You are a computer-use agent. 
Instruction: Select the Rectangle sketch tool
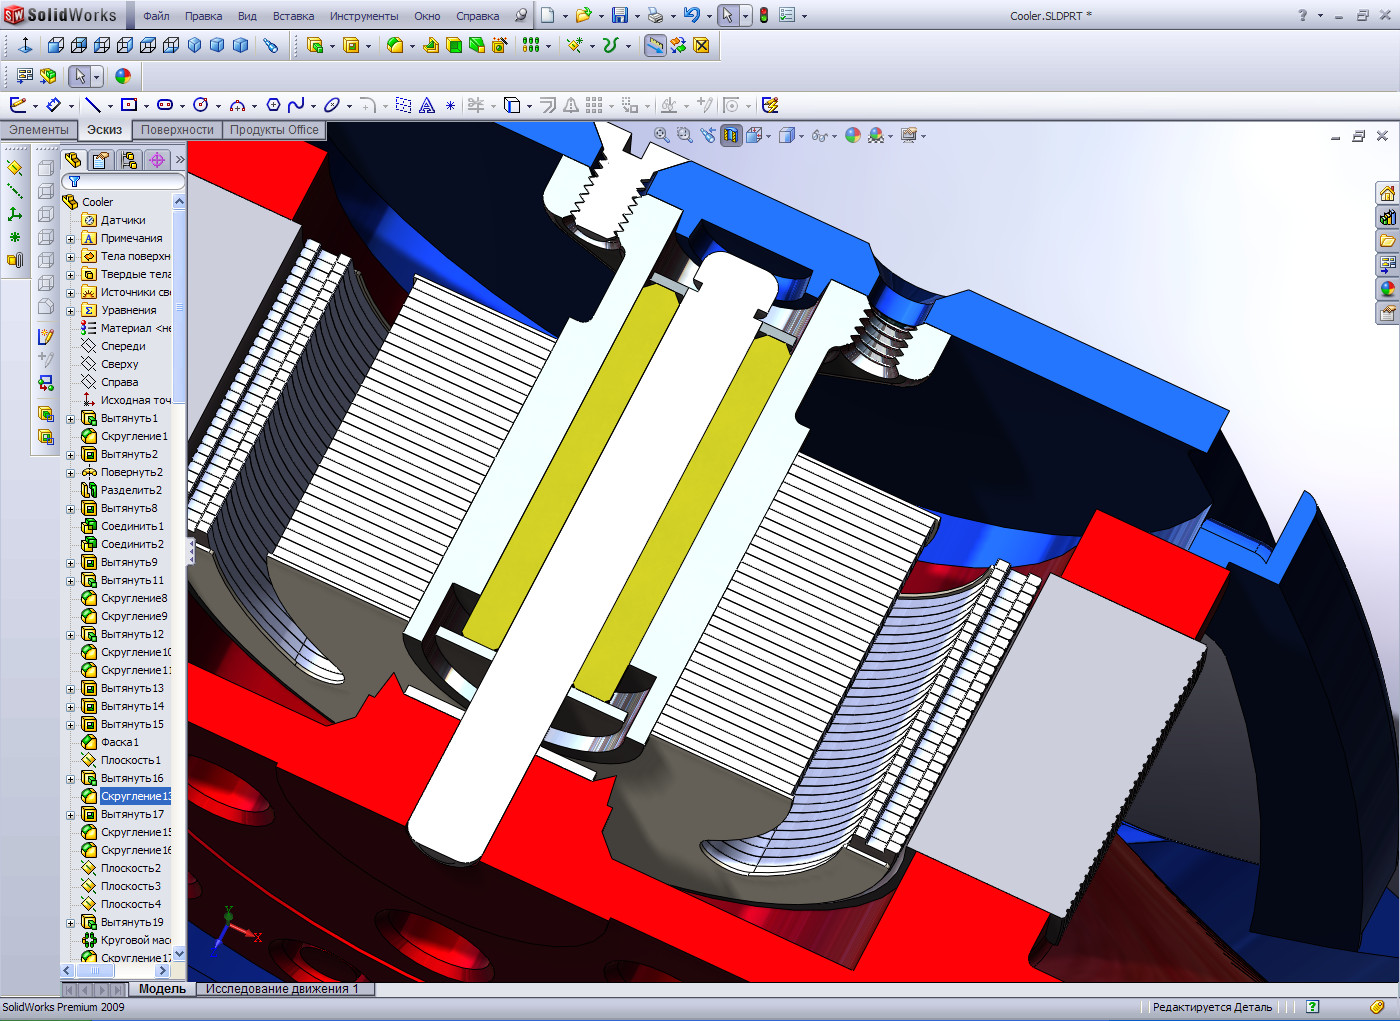(128, 105)
